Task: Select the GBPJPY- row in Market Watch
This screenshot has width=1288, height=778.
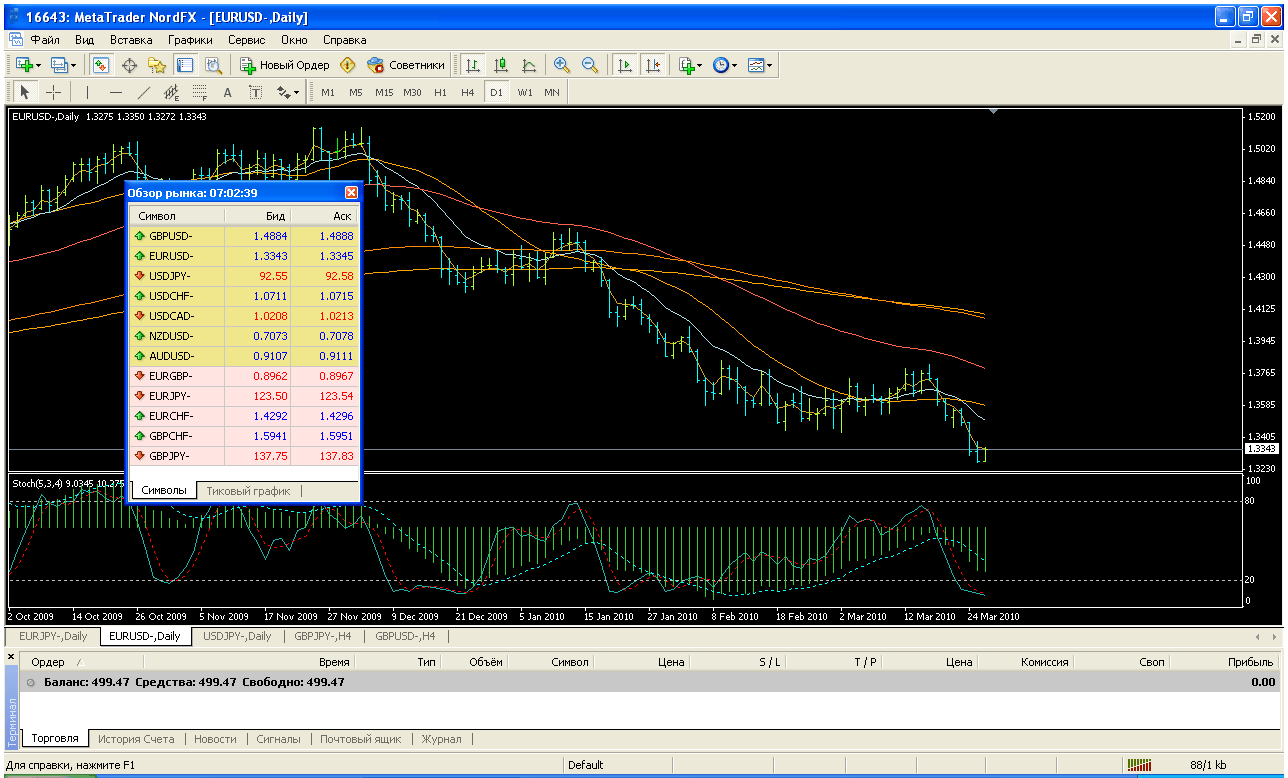Action: click(244, 456)
